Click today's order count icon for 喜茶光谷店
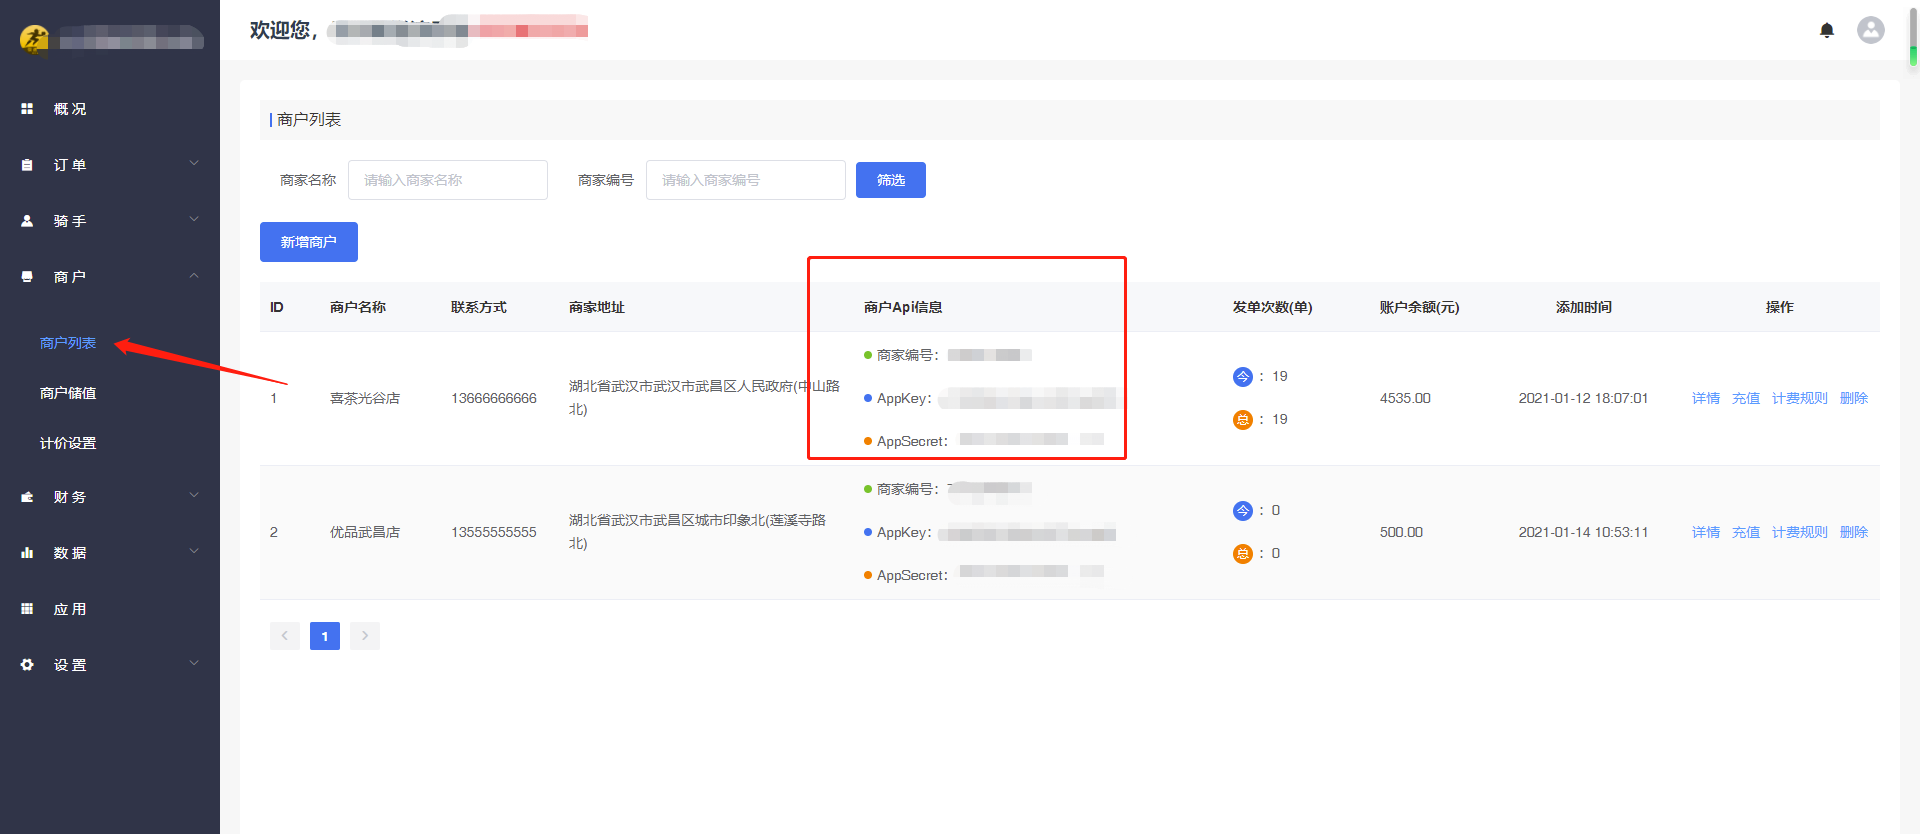 (x=1243, y=377)
